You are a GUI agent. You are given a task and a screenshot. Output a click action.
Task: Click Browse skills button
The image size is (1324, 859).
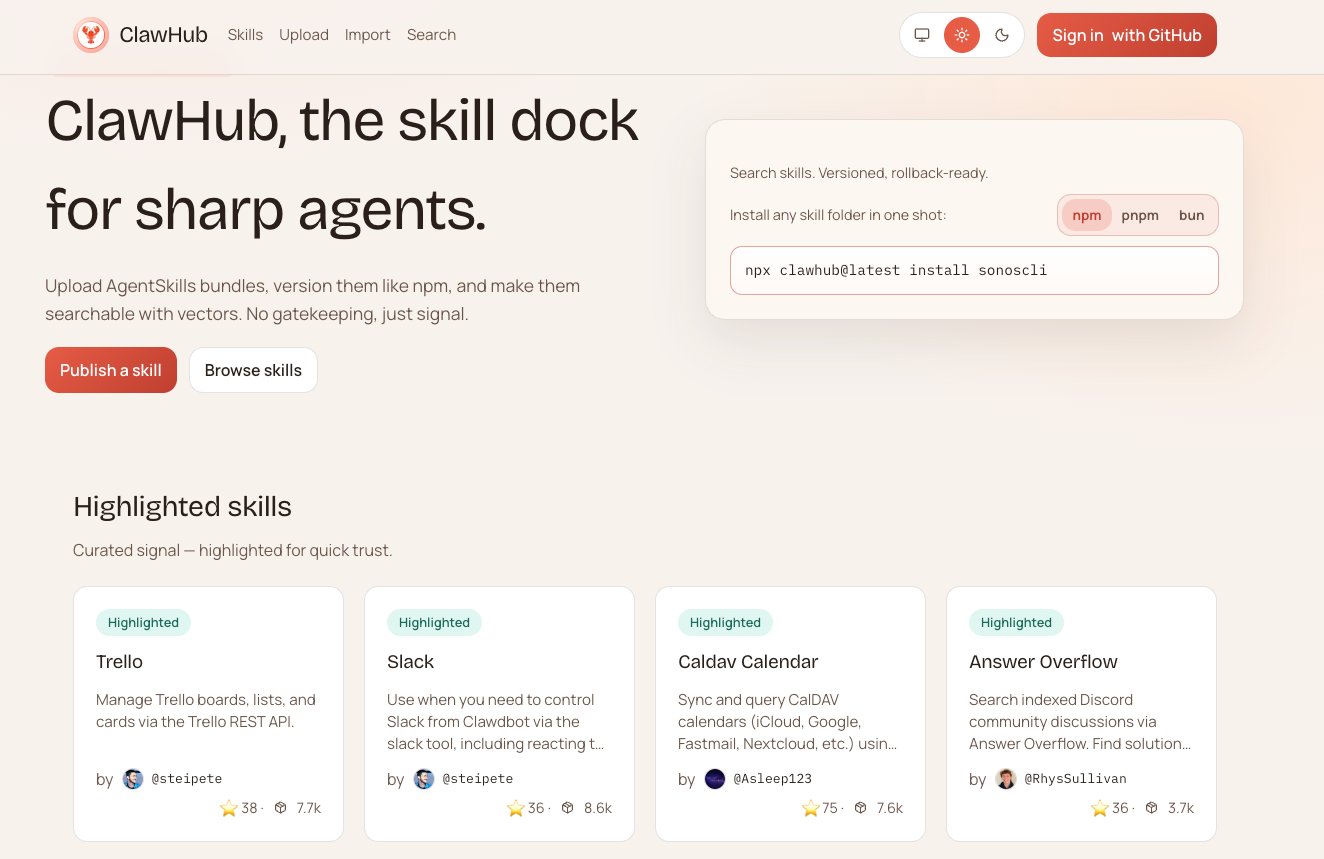coord(253,370)
